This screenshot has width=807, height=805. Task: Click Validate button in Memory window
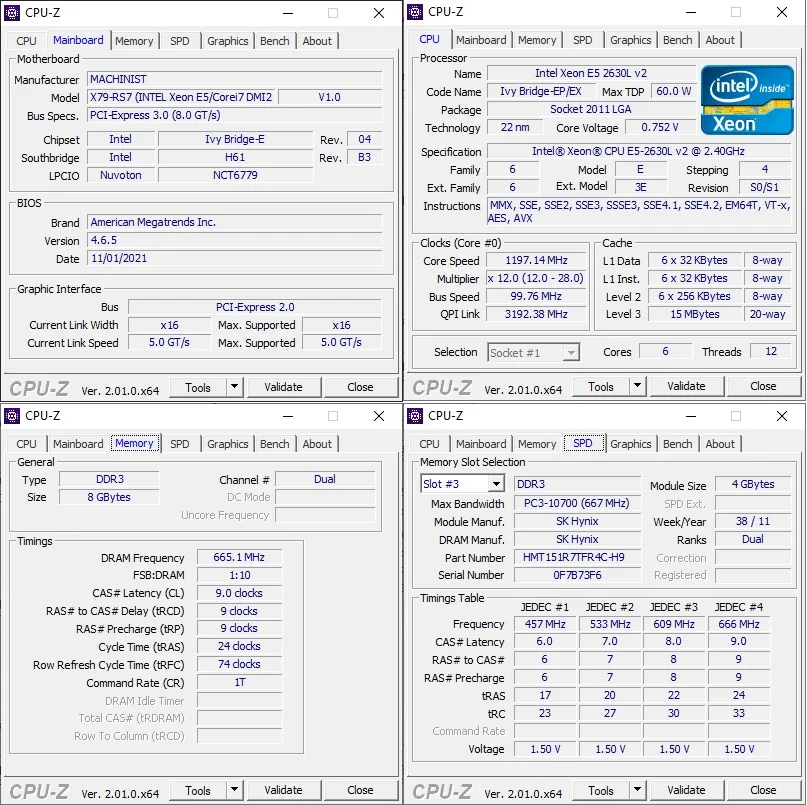(284, 790)
